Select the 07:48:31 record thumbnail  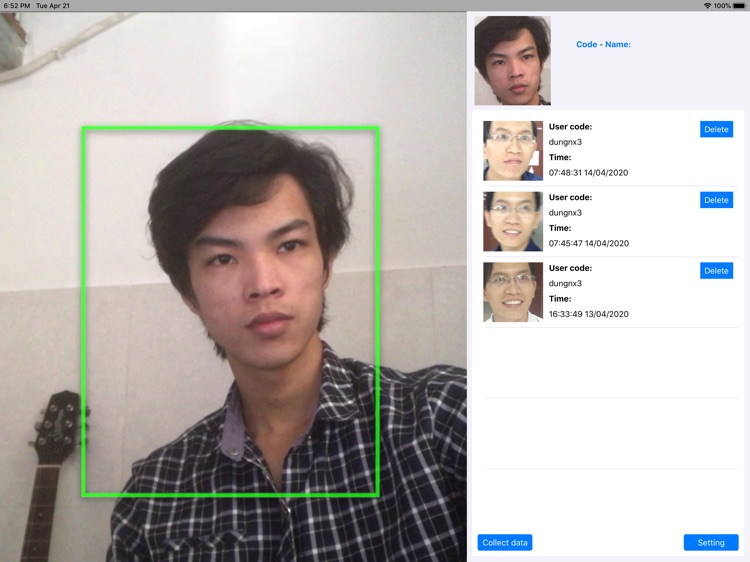[x=513, y=151]
